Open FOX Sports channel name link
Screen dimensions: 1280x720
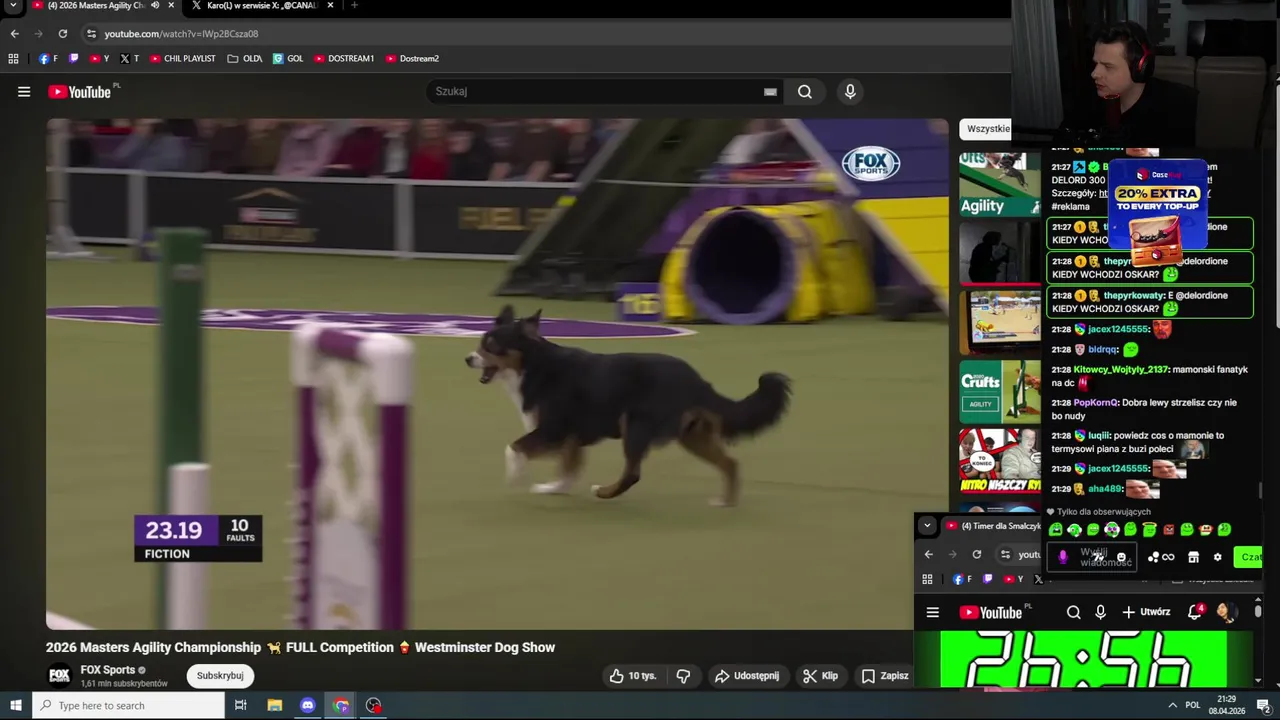click(x=108, y=670)
